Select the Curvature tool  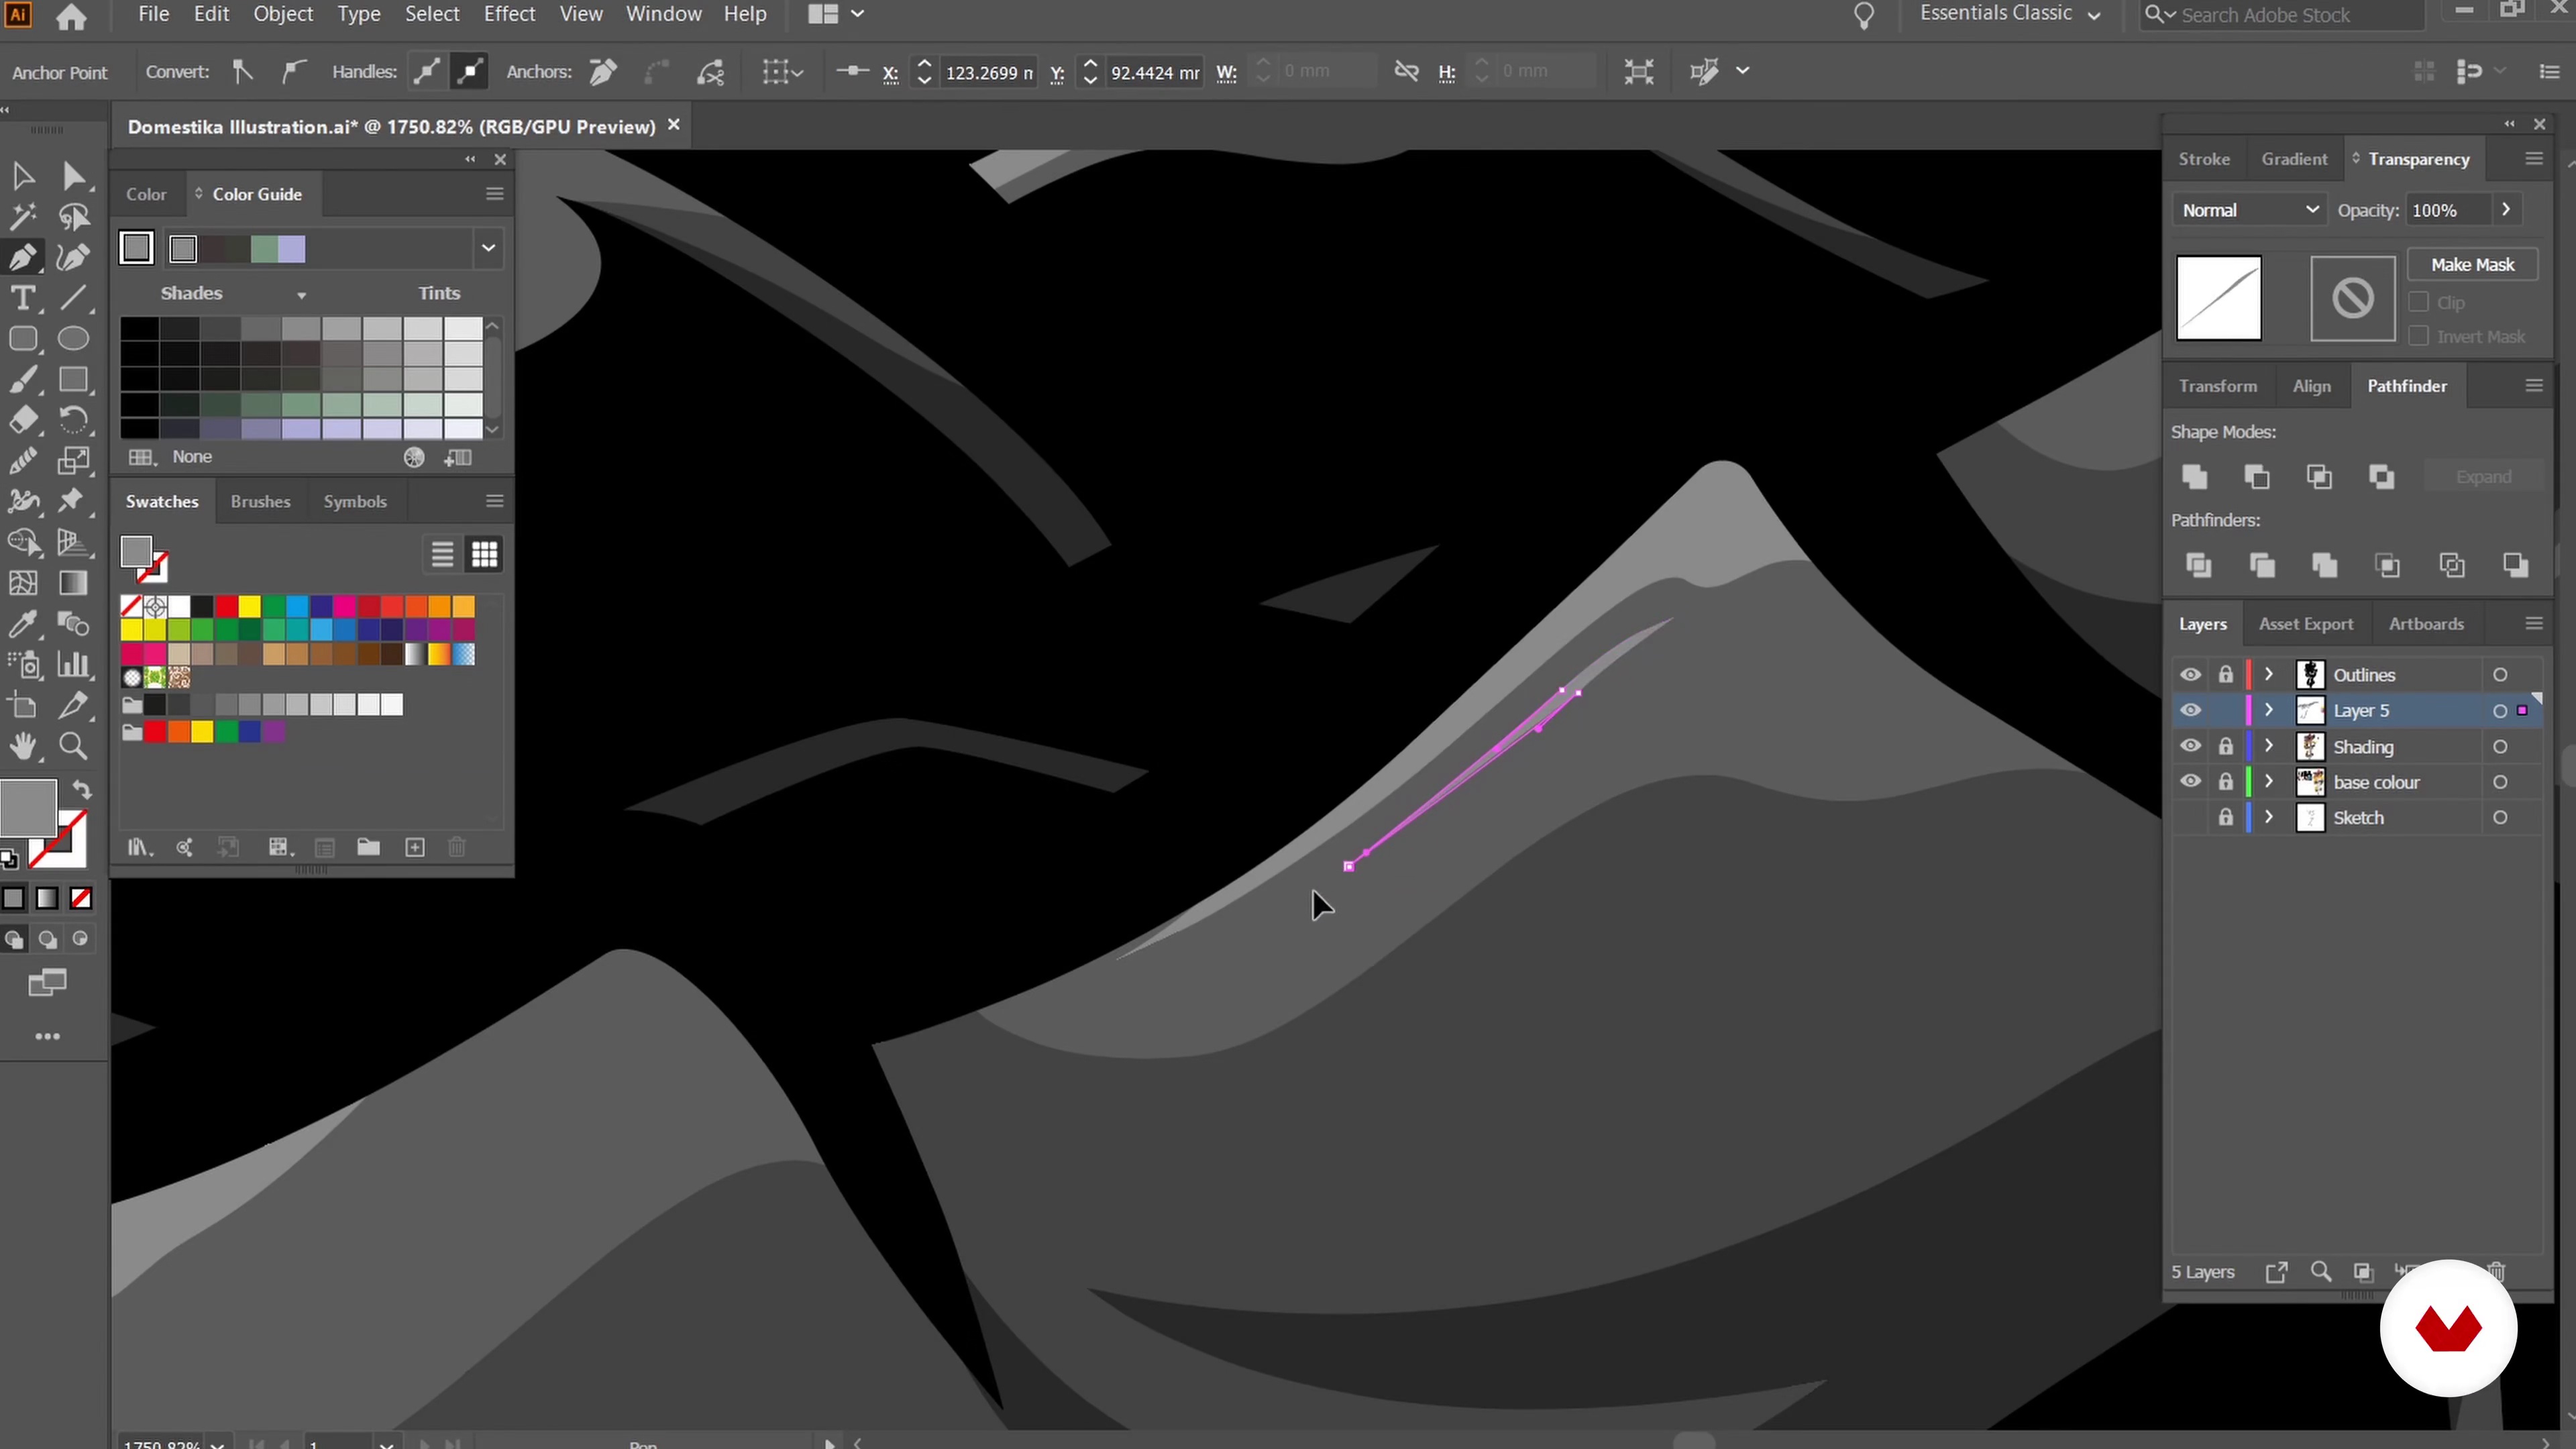coord(73,257)
